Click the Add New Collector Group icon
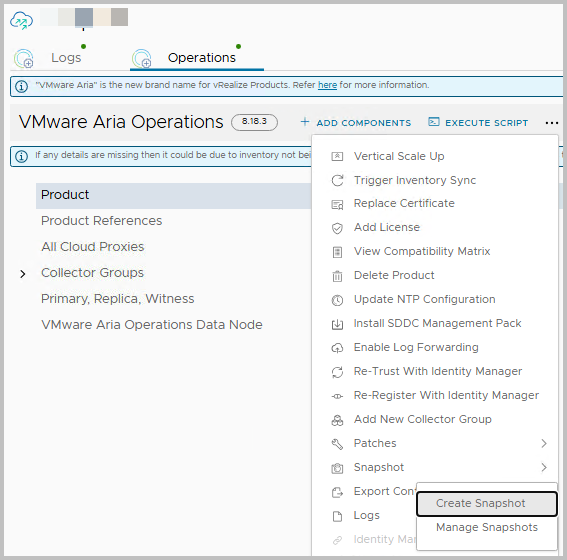 tap(337, 420)
